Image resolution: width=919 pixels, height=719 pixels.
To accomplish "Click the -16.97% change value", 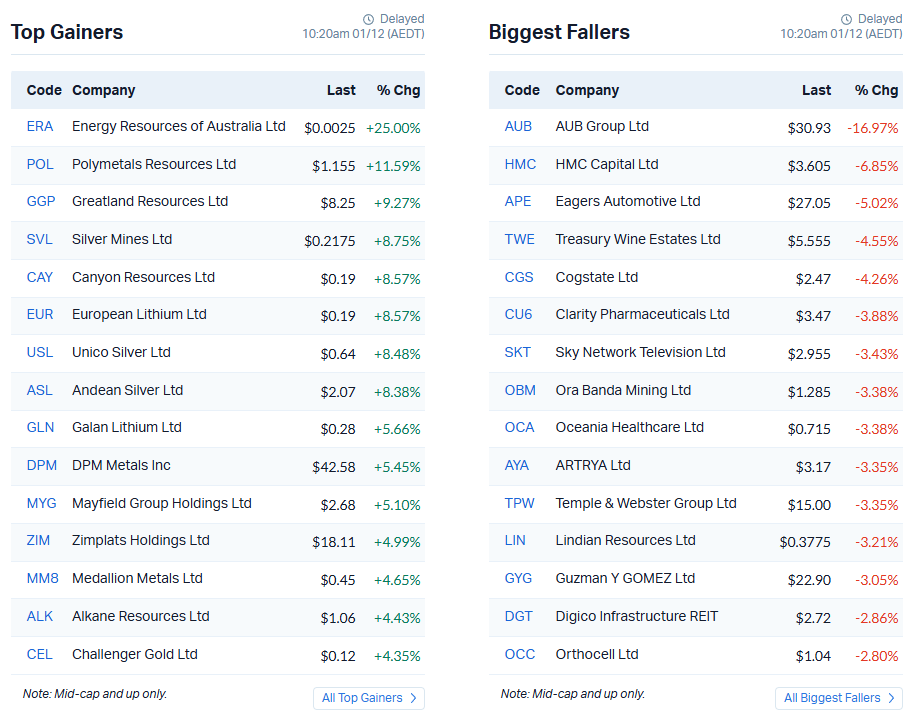I will click(x=873, y=128).
